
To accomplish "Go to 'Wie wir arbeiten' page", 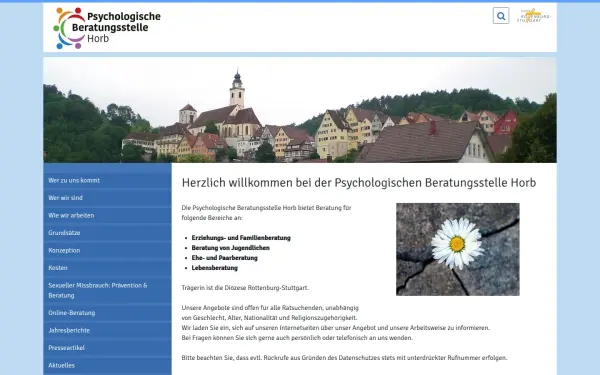I will (108, 215).
